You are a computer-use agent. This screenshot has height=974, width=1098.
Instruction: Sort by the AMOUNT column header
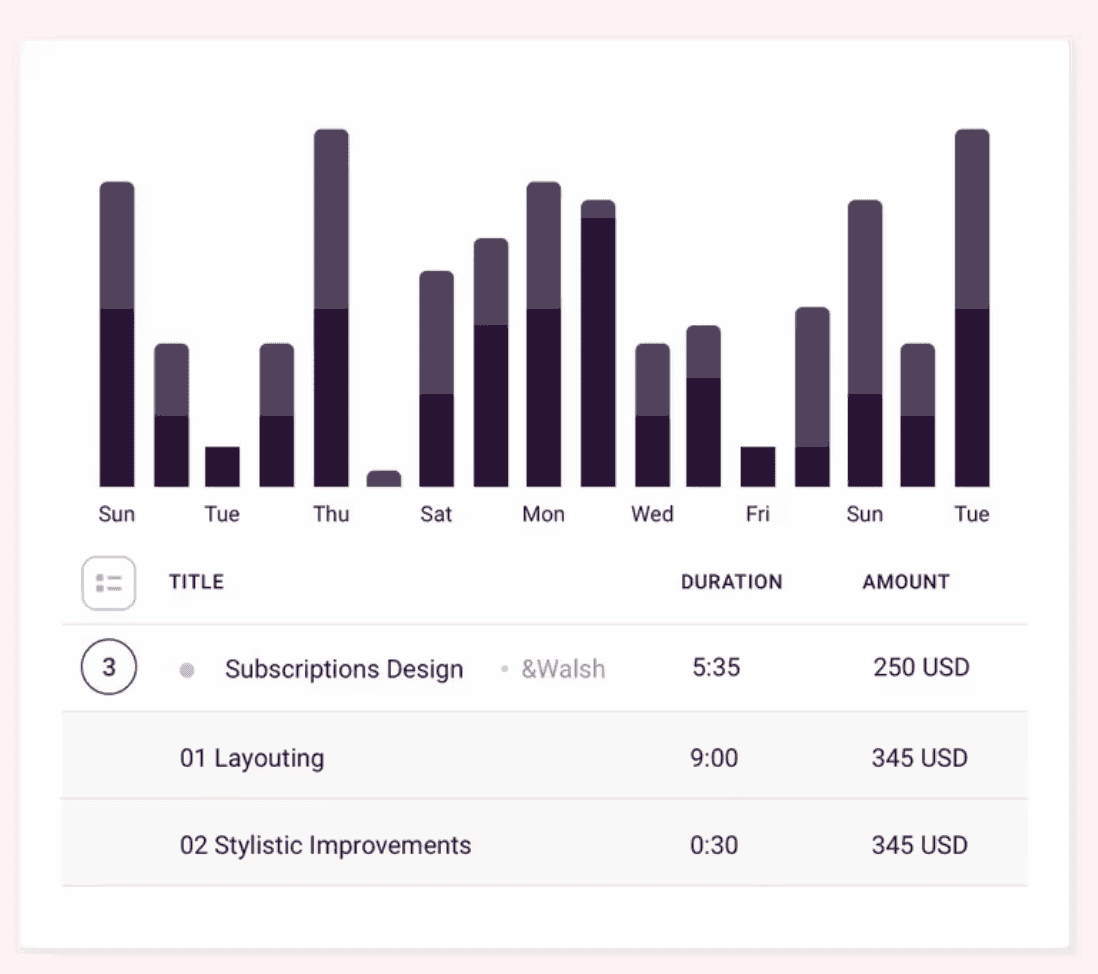click(x=906, y=582)
